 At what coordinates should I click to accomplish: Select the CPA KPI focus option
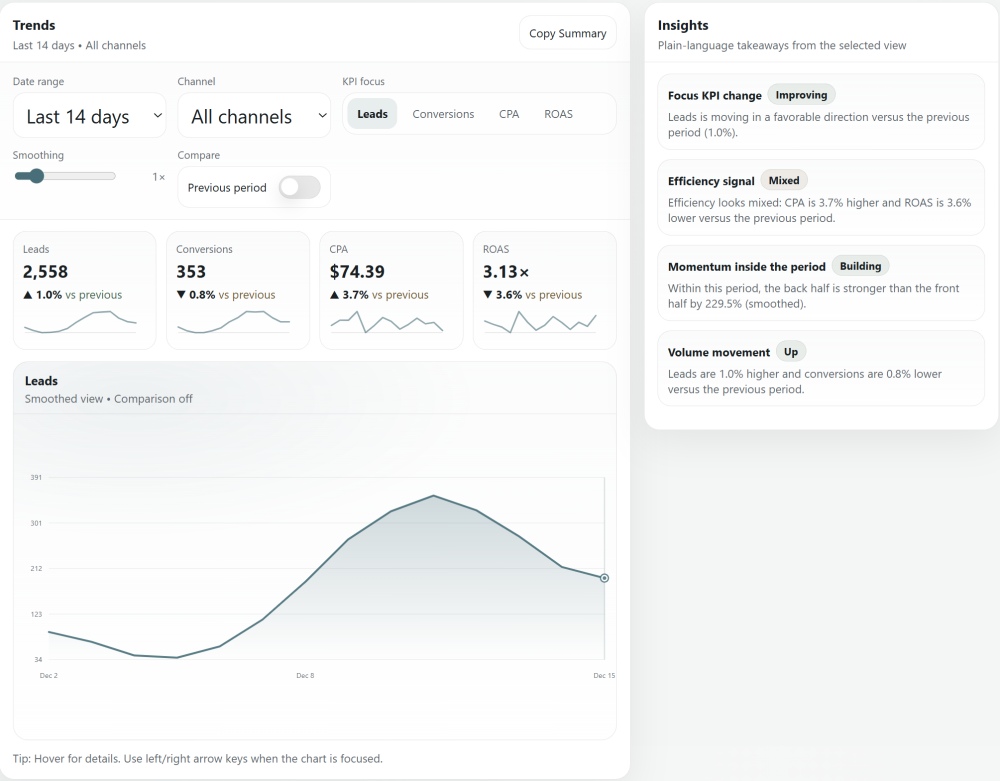click(509, 114)
